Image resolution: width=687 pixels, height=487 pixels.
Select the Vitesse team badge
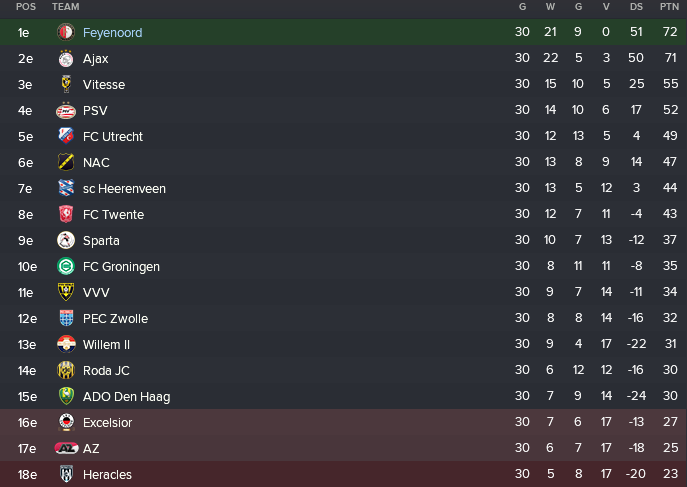pos(66,84)
